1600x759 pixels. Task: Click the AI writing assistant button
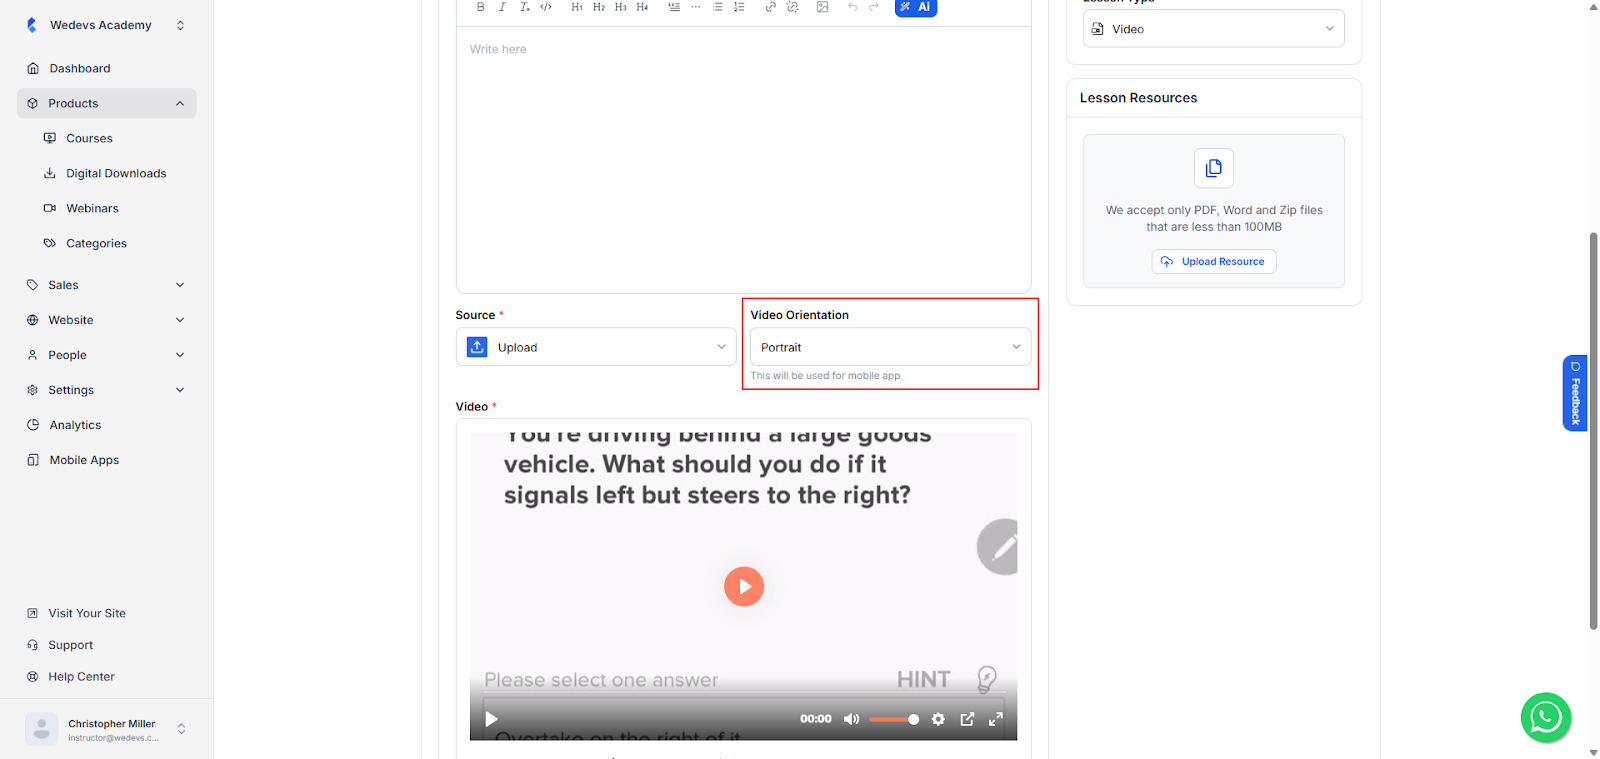click(x=915, y=7)
